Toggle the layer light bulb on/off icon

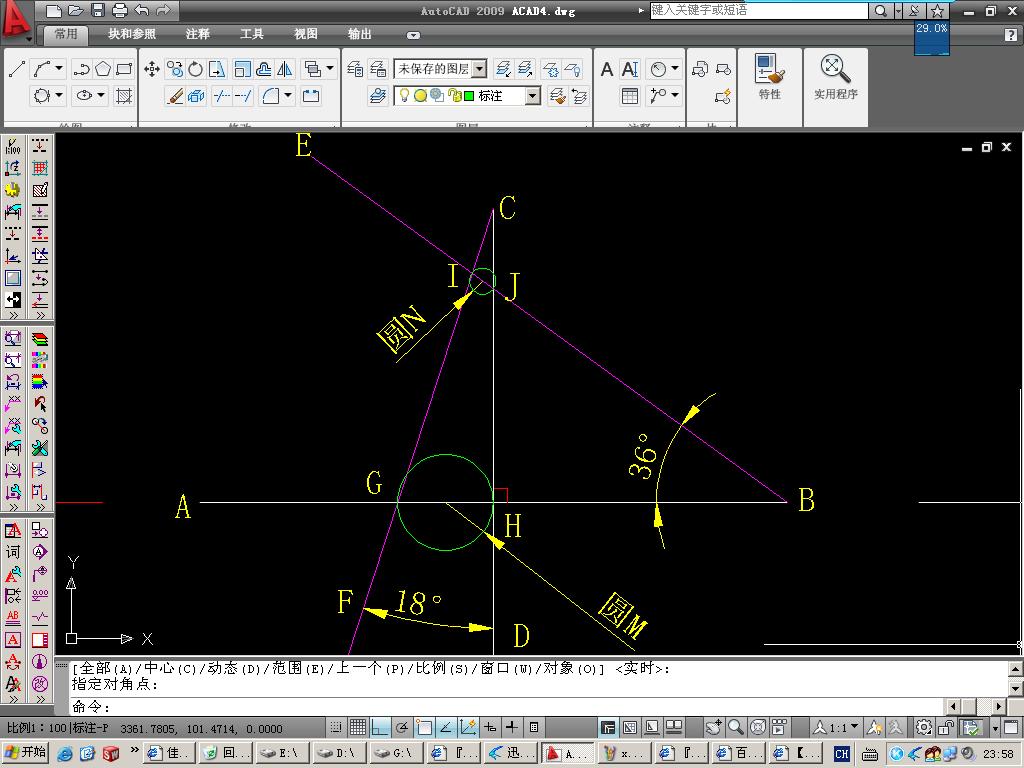404,95
